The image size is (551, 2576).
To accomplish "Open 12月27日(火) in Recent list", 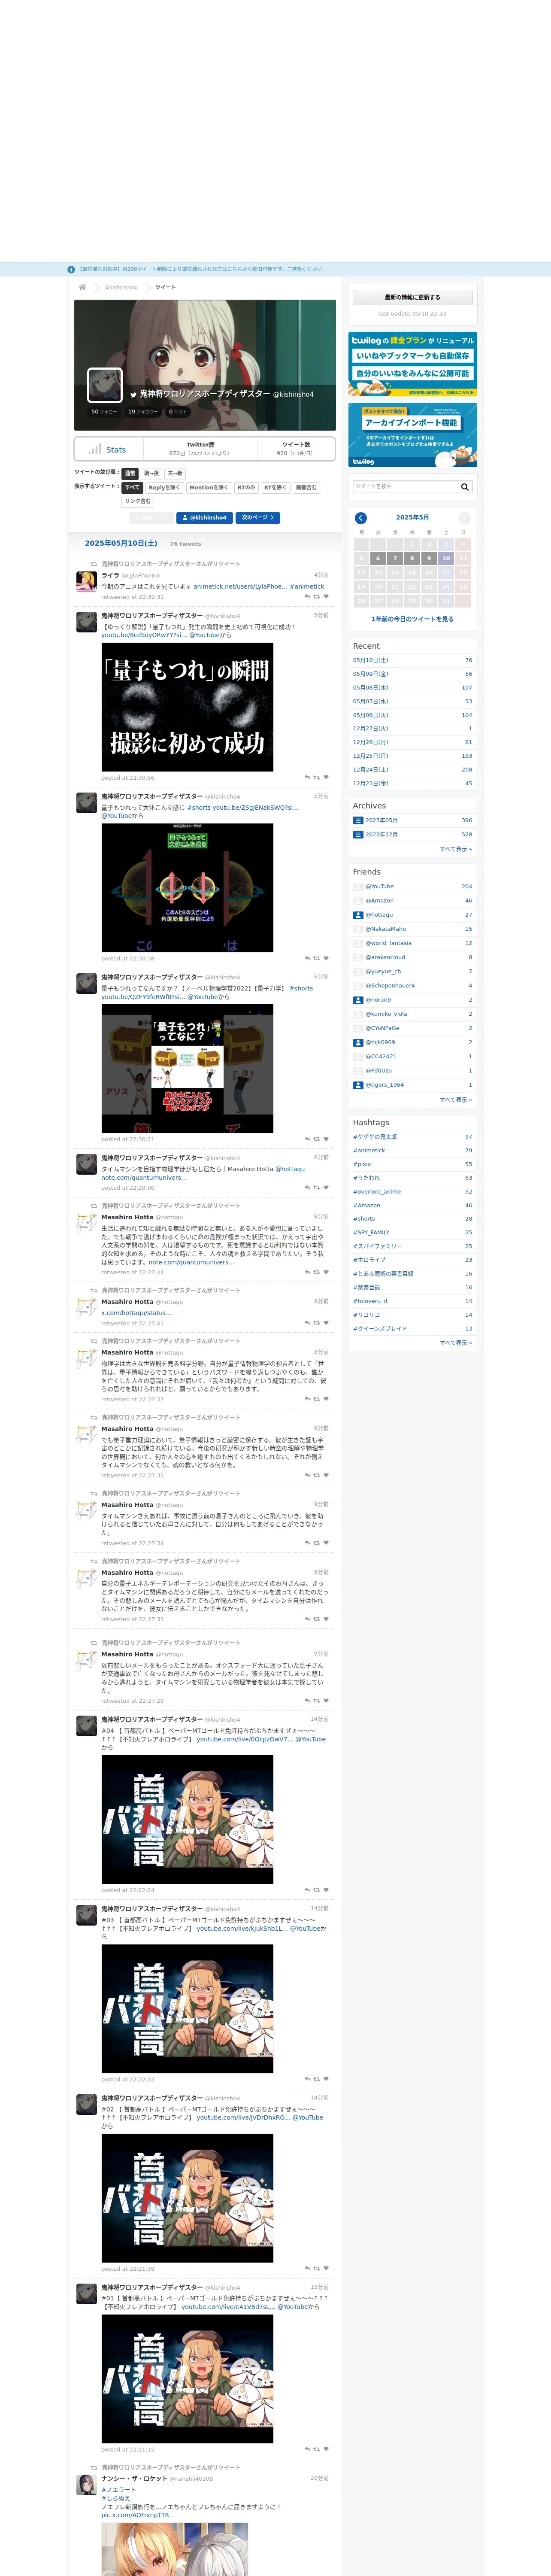I will [370, 729].
